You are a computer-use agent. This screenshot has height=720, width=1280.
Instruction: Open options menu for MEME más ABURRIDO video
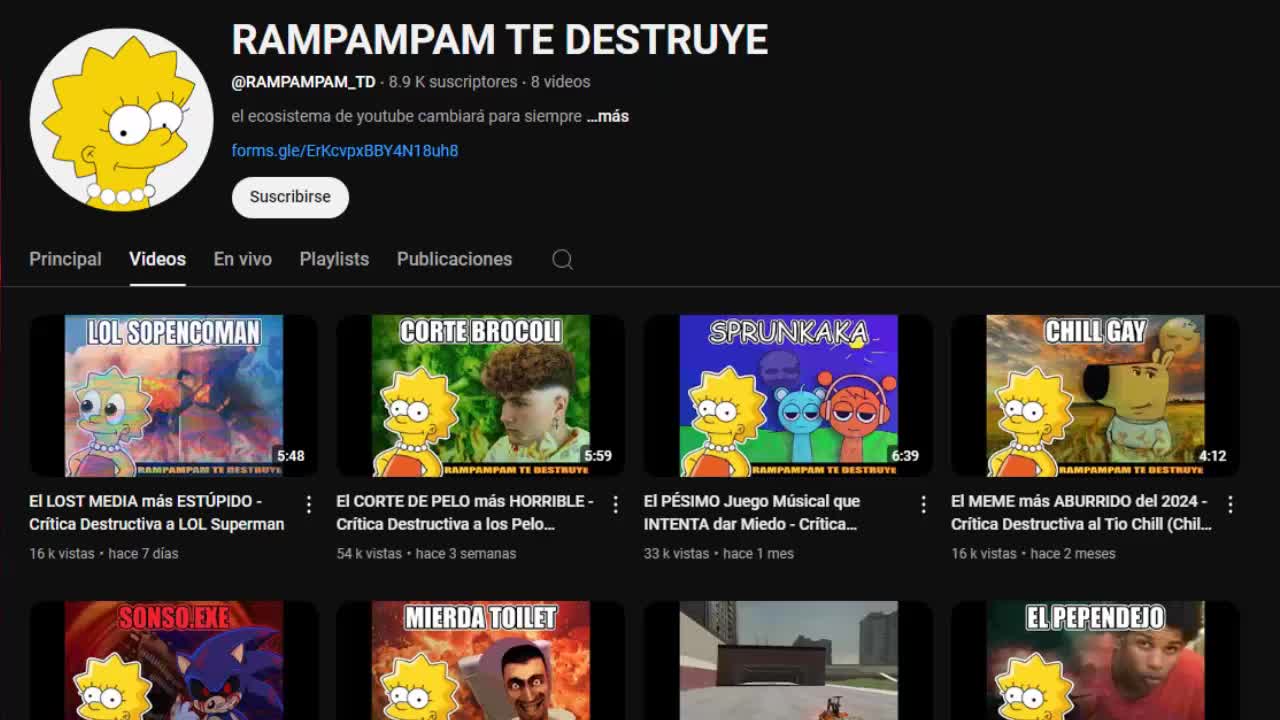tap(1230, 504)
